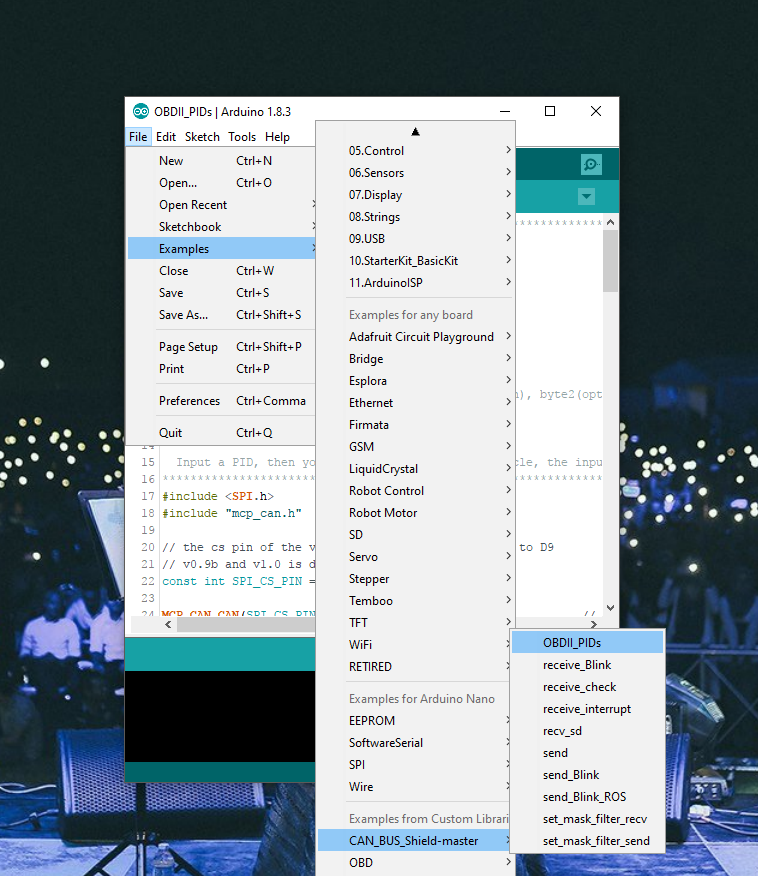Load the recv_sd example sketch
This screenshot has width=758, height=876.
[588, 731]
